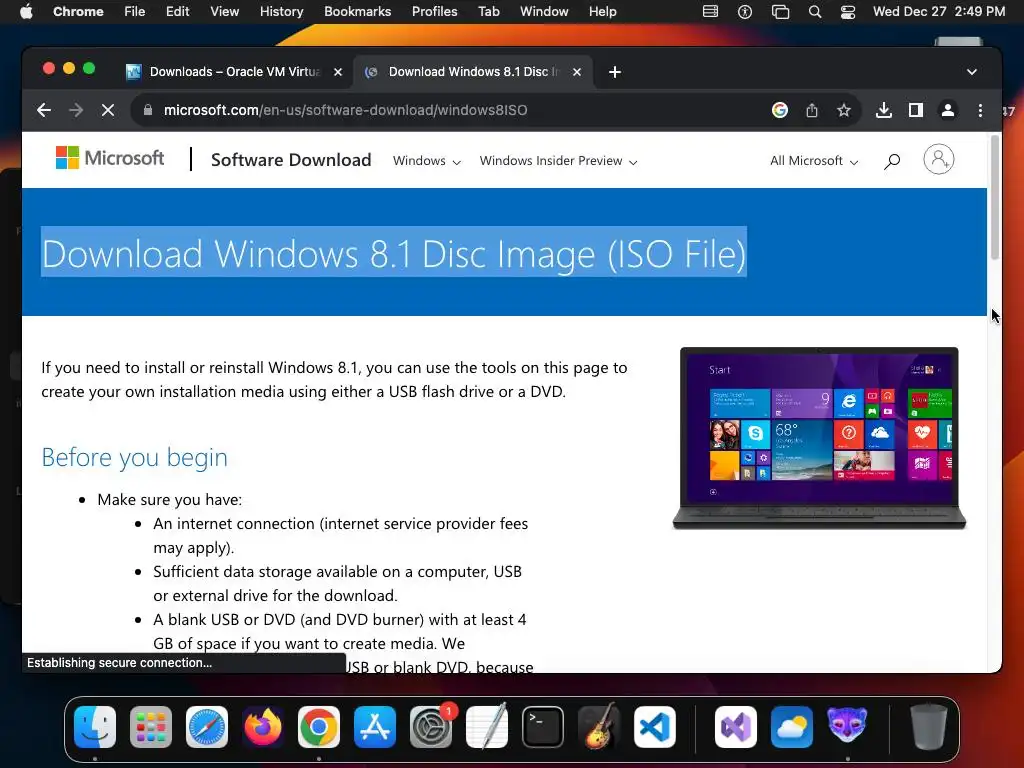Open the Tab menu in menu bar
1024x768 pixels.
[x=488, y=11]
